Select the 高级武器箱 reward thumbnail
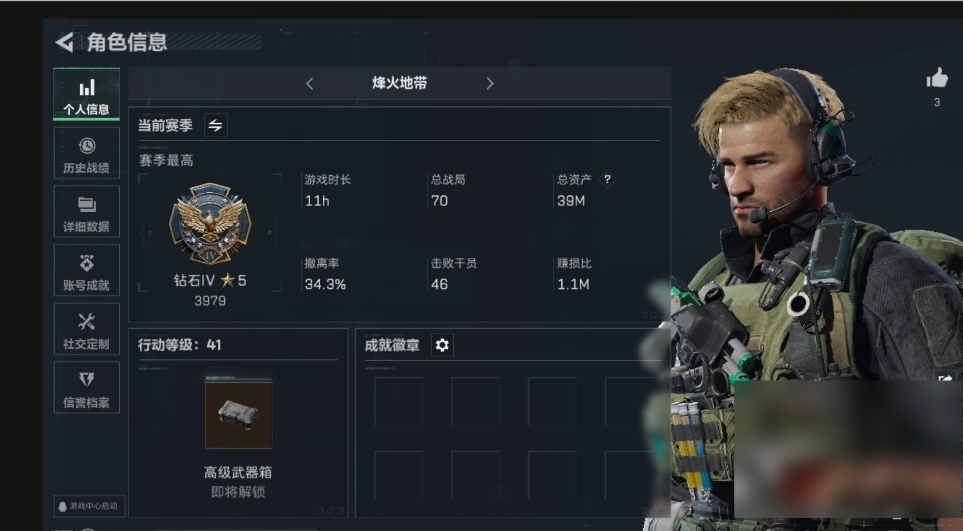The width and height of the screenshot is (963, 531). pos(238,413)
